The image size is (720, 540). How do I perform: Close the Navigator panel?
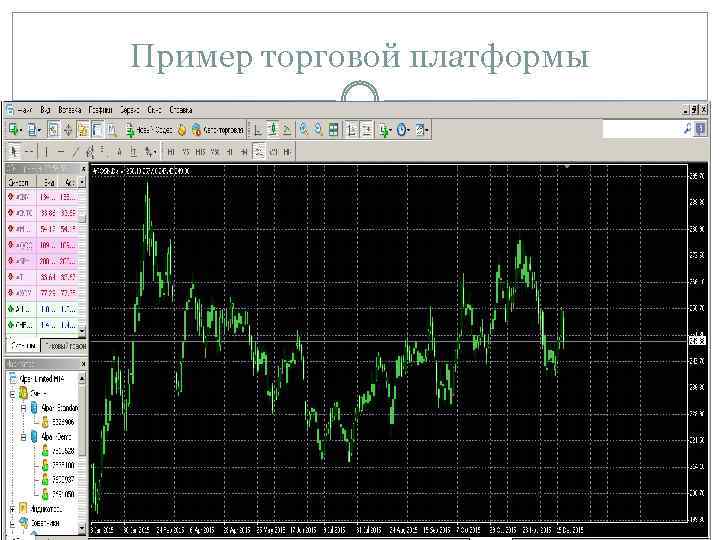(83, 364)
